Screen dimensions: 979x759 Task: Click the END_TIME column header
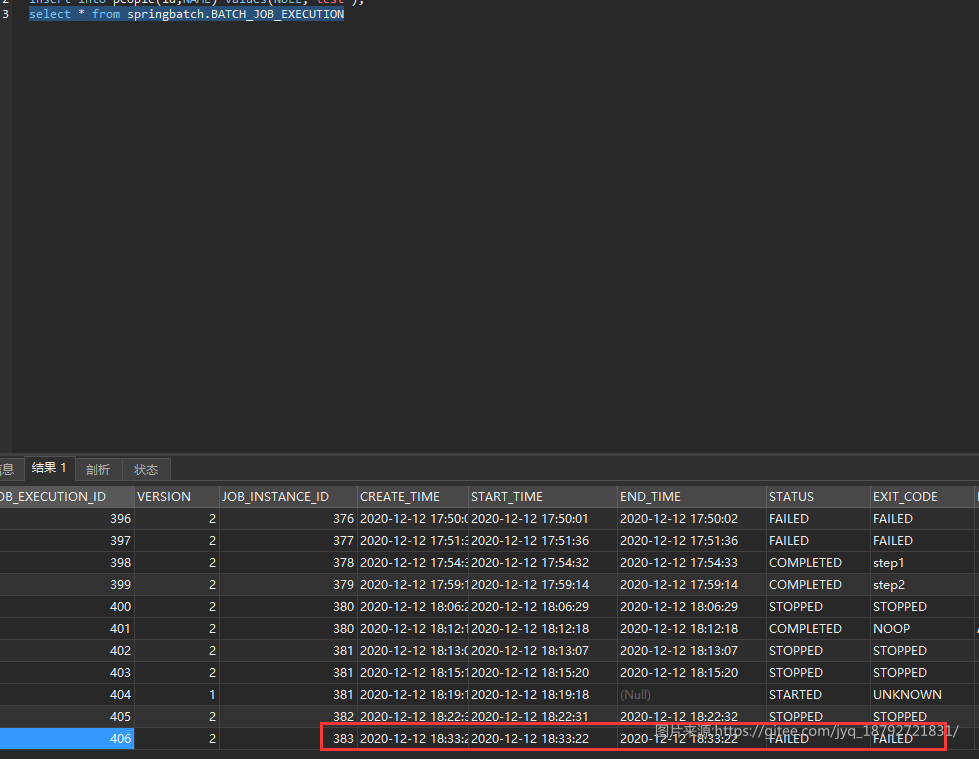click(x=692, y=497)
